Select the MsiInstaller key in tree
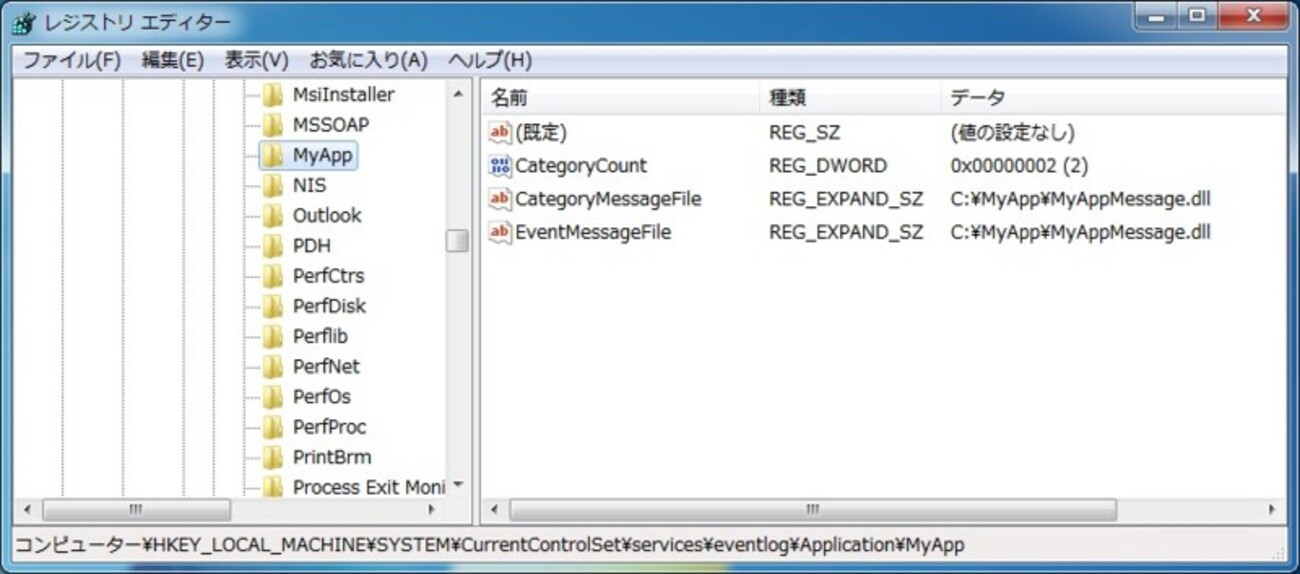The height and width of the screenshot is (574, 1300). pos(343,95)
